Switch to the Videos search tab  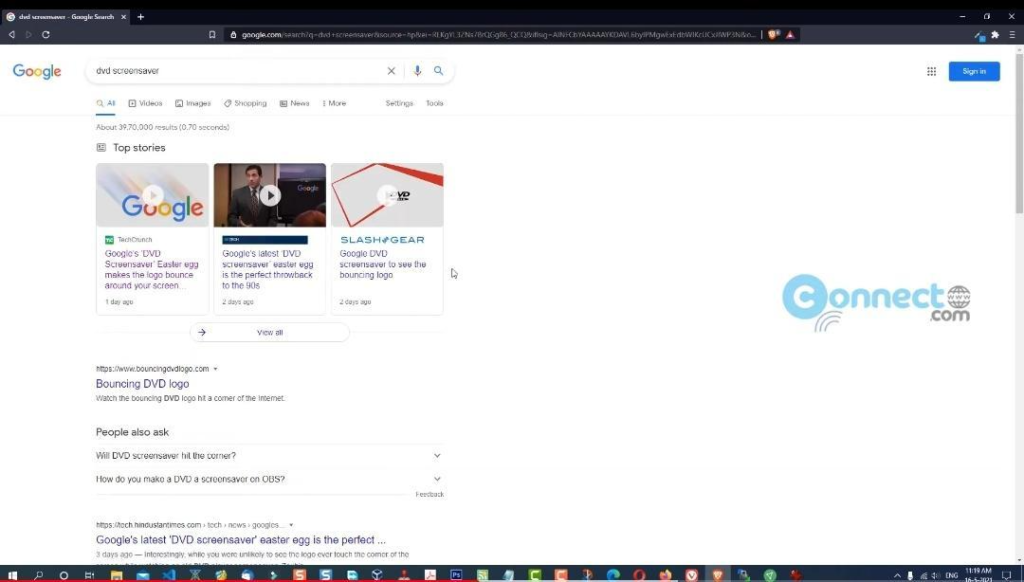coord(145,103)
